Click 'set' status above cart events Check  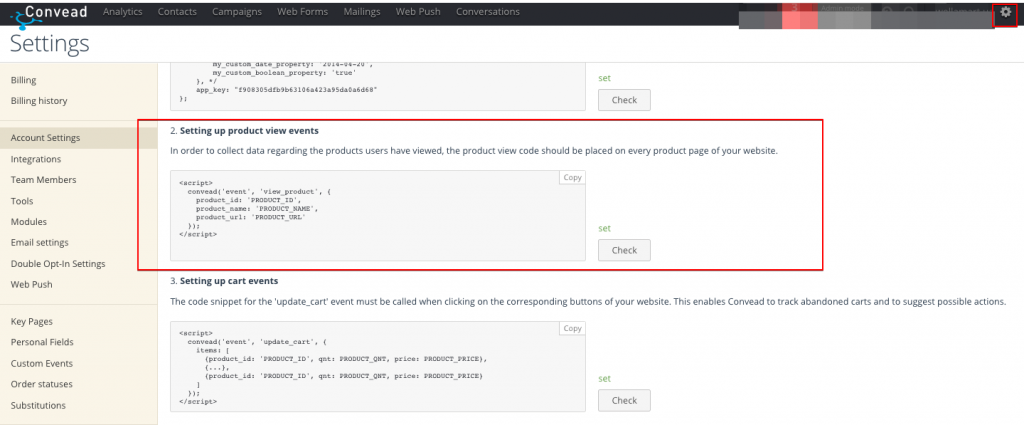click(x=605, y=379)
